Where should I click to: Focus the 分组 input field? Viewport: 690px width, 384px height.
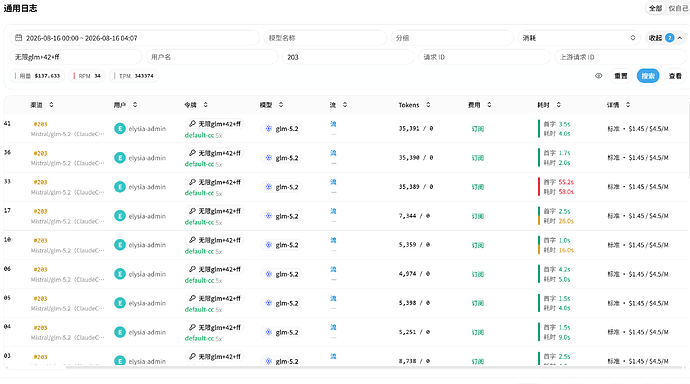[452, 38]
